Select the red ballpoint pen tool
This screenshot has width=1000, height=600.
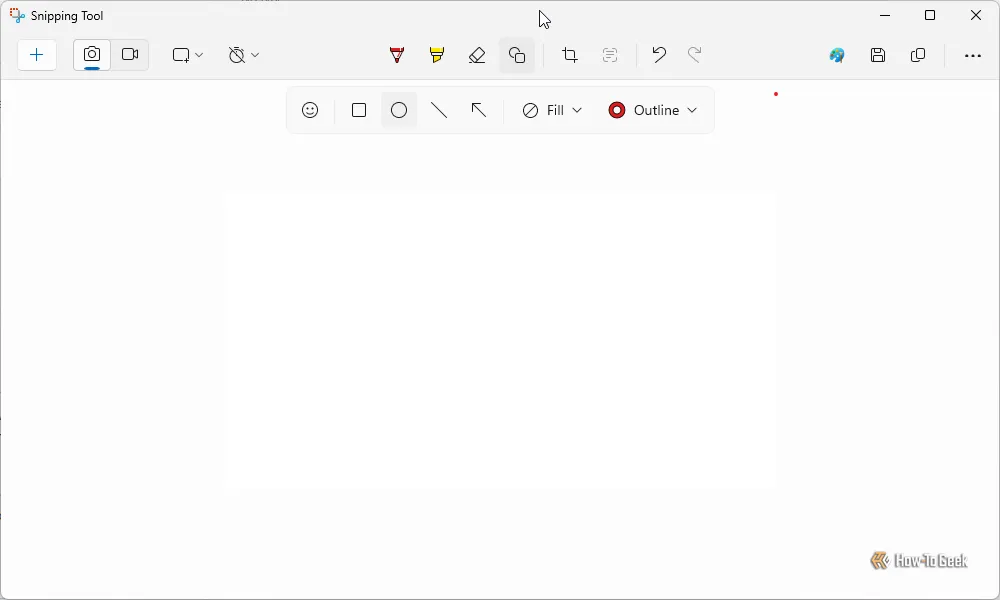(x=396, y=55)
